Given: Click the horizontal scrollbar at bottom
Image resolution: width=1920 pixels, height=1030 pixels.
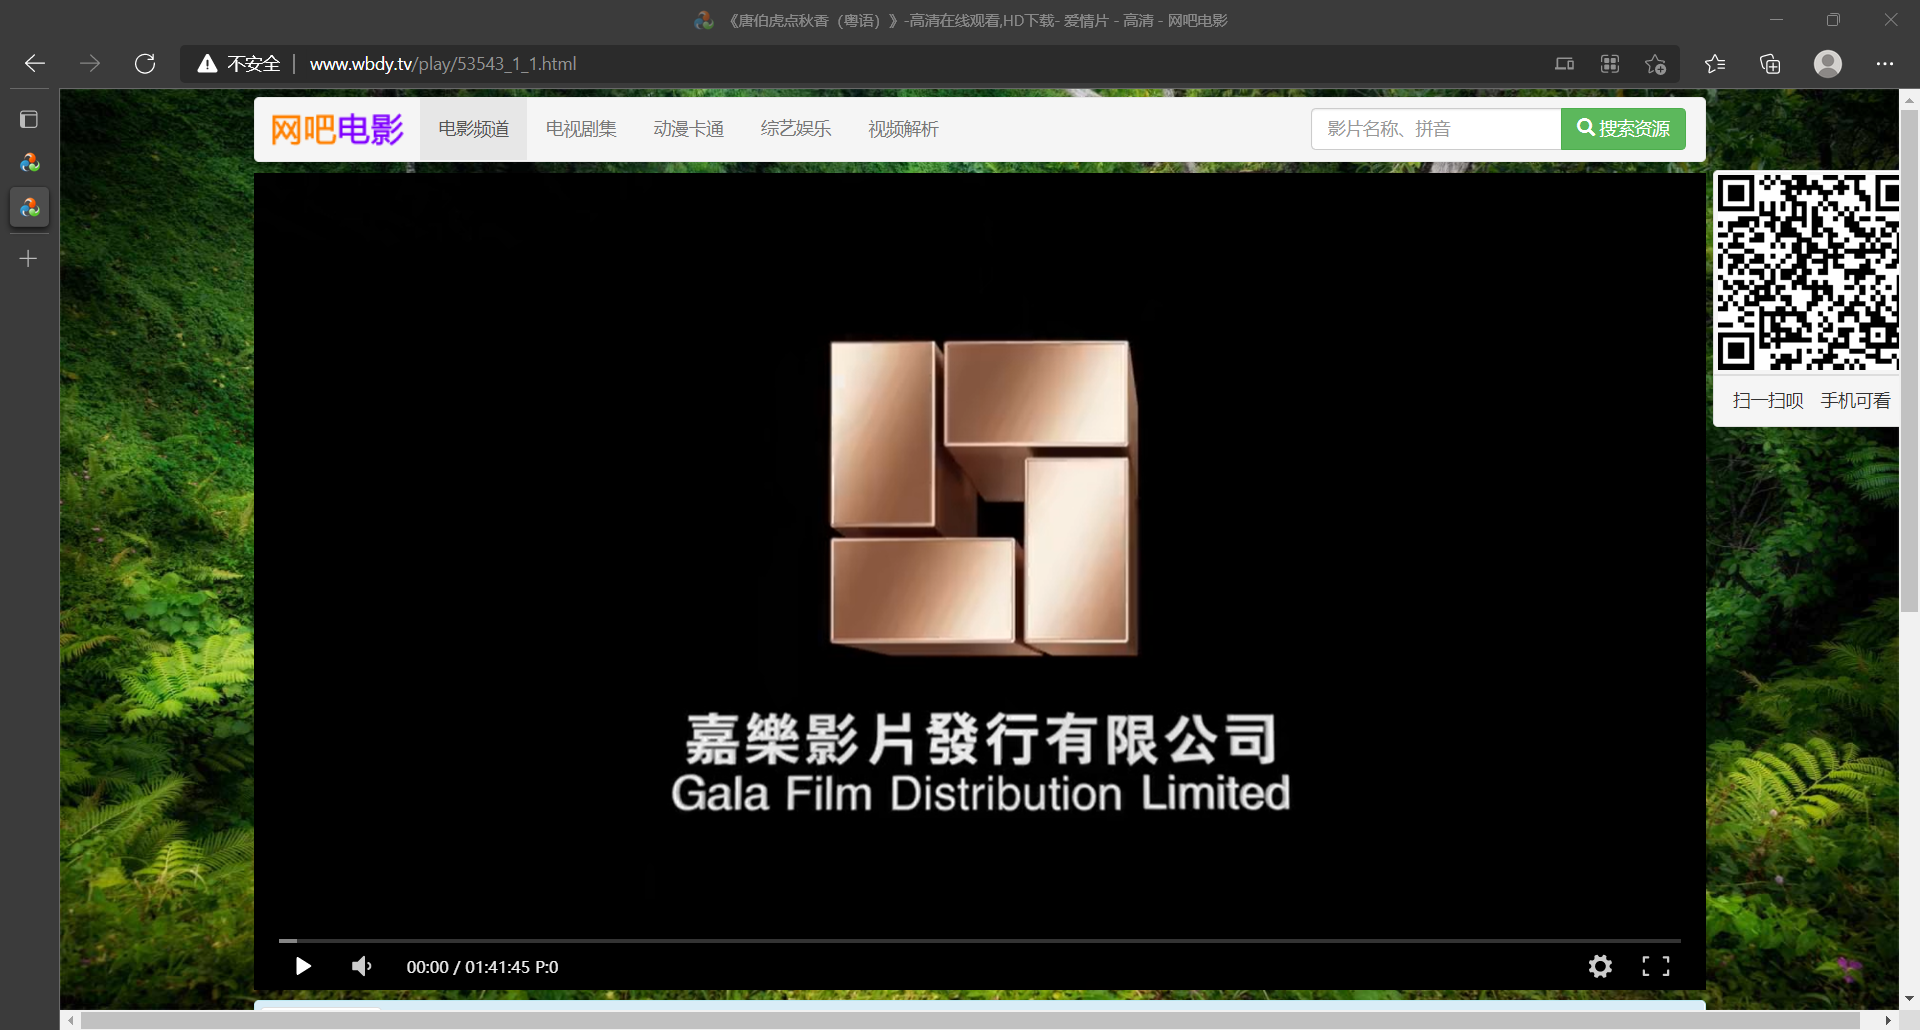Looking at the screenshot, I should click(x=970, y=1020).
